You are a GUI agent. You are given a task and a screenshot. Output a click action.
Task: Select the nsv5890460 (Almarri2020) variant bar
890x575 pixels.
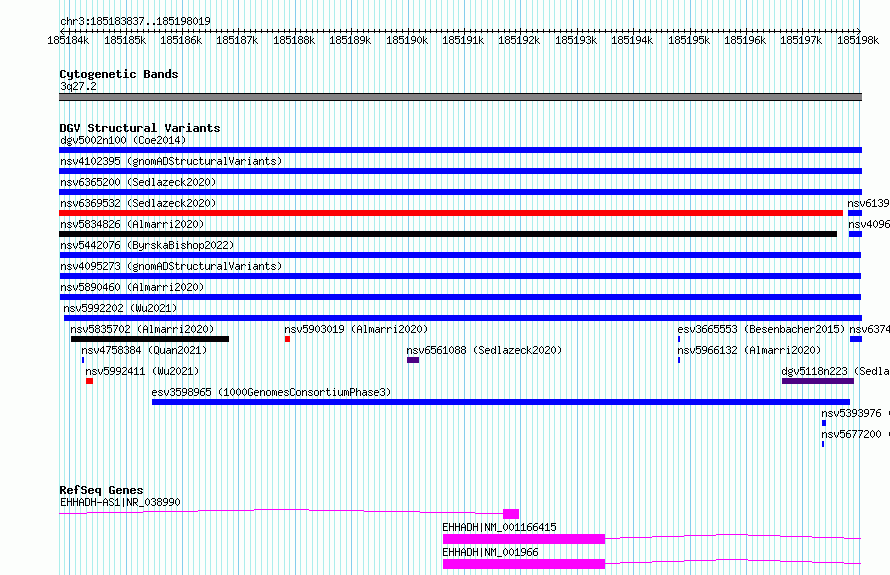click(460, 297)
